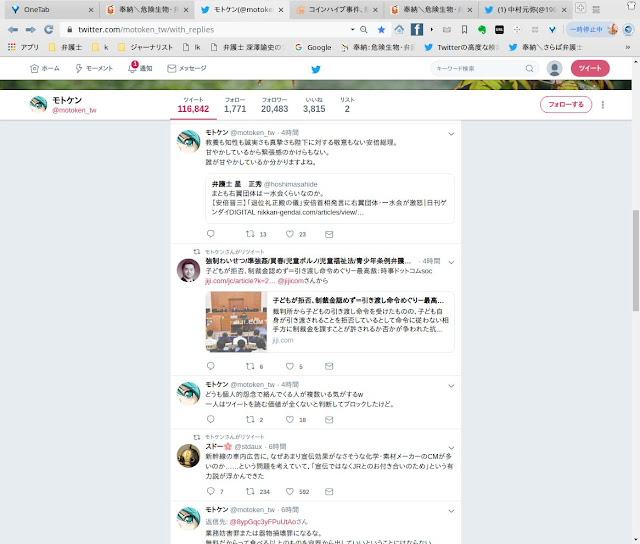Viewport: 640px width, 544px height.
Task: Open the モーメント navigation item
Action: tap(94, 68)
